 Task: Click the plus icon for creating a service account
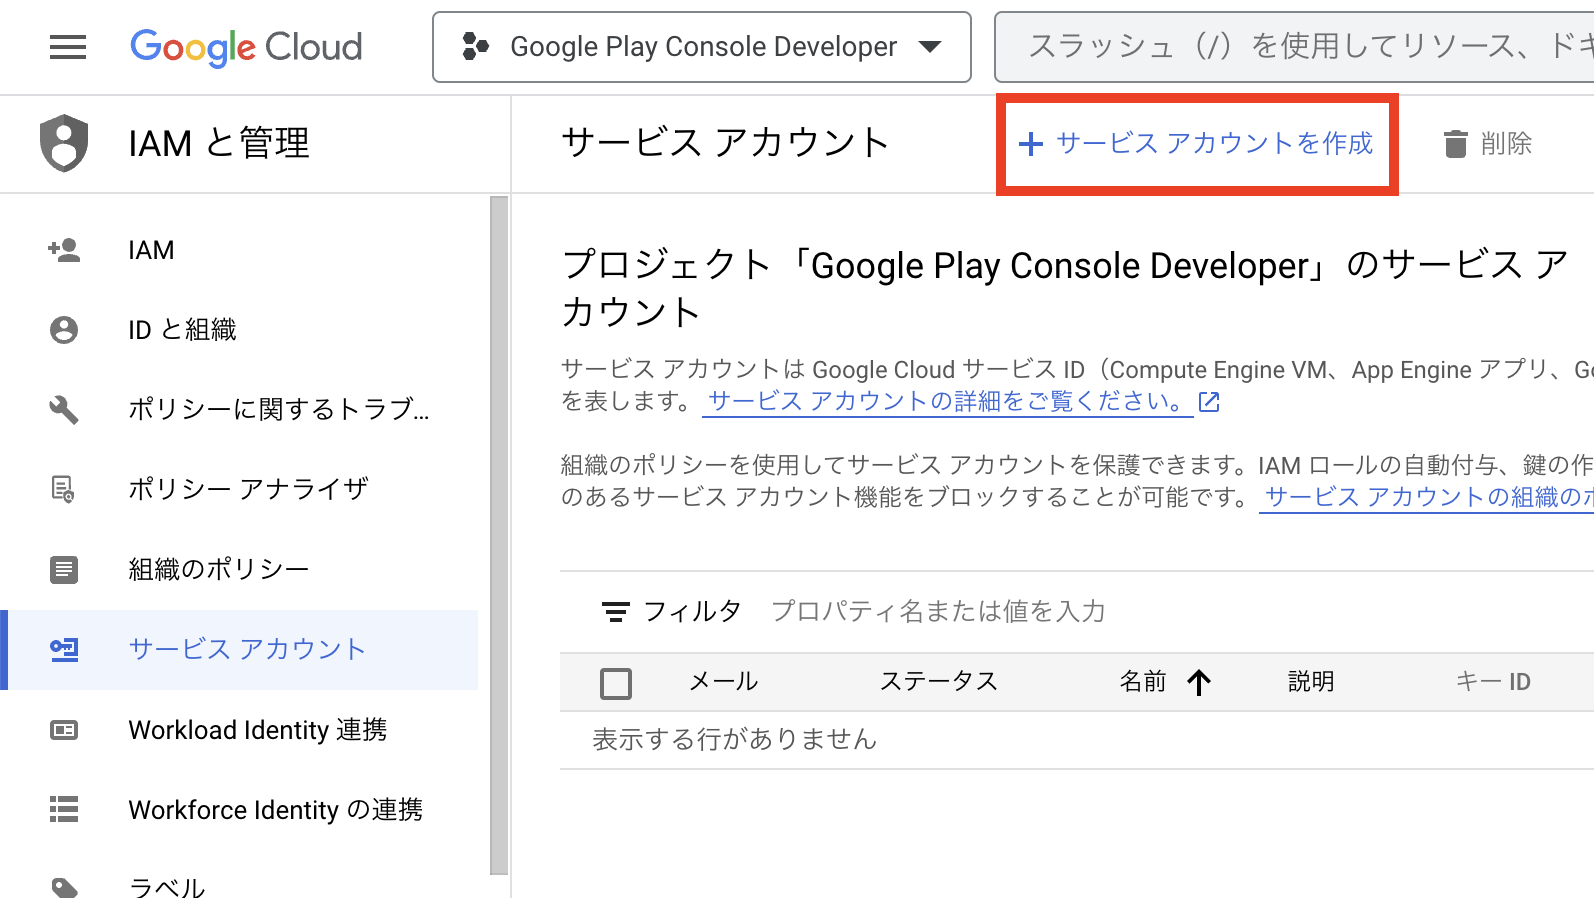(x=1030, y=144)
